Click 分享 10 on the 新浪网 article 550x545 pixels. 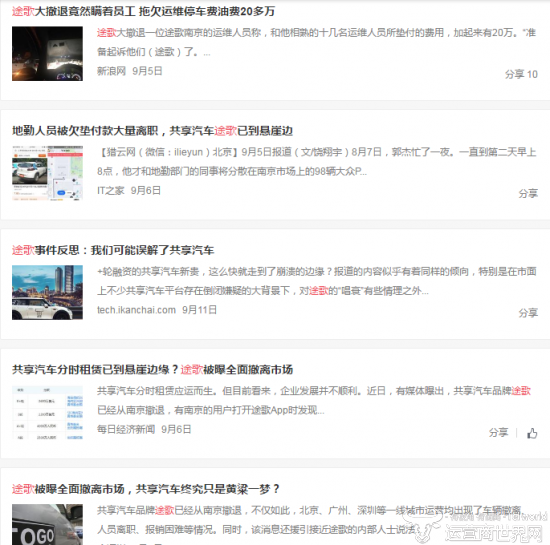click(x=521, y=74)
